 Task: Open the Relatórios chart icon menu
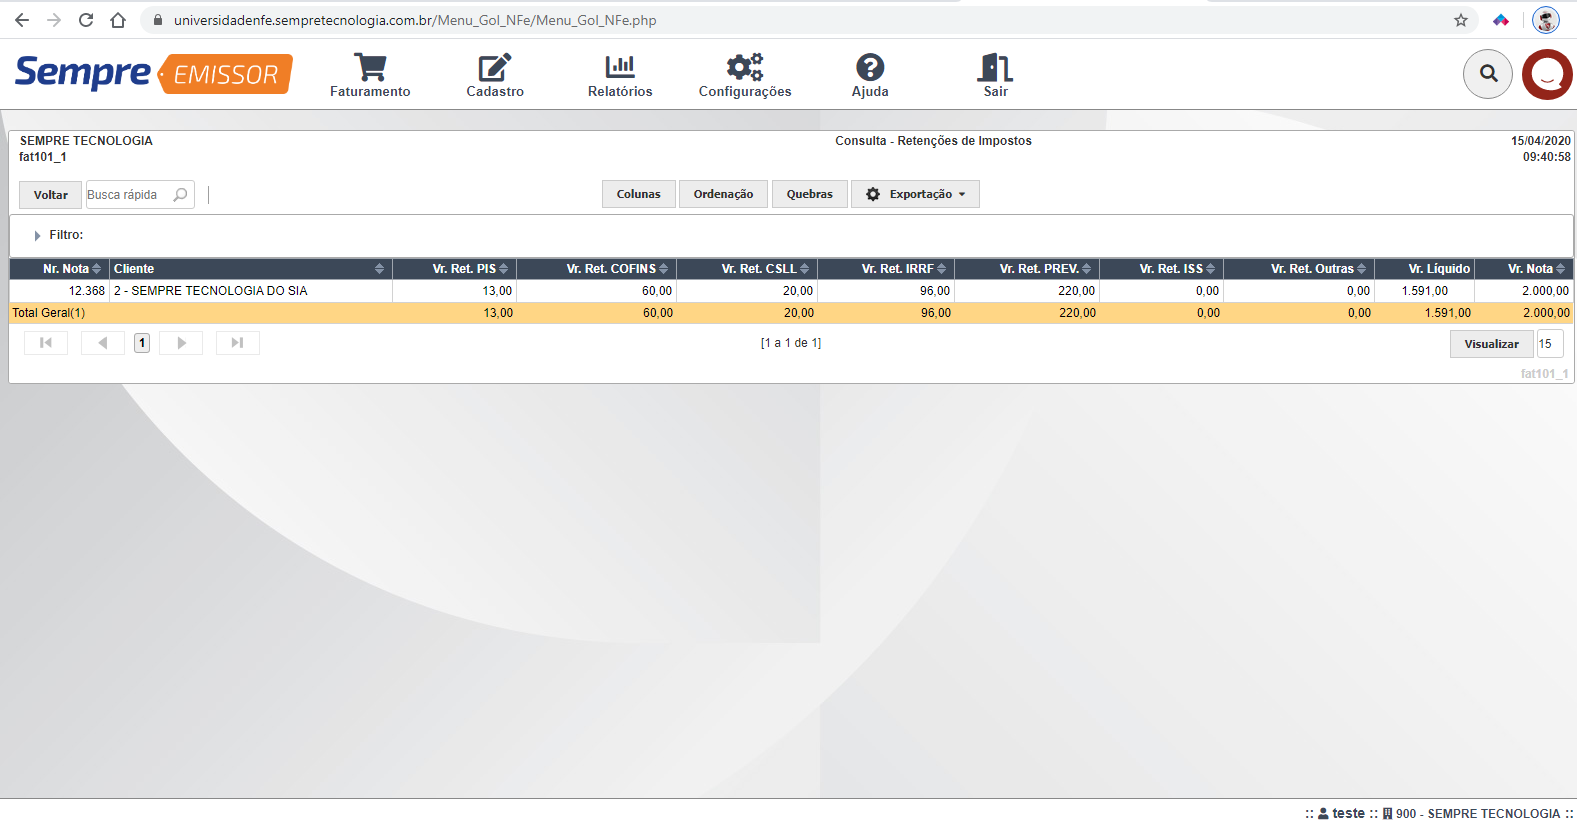pos(620,75)
